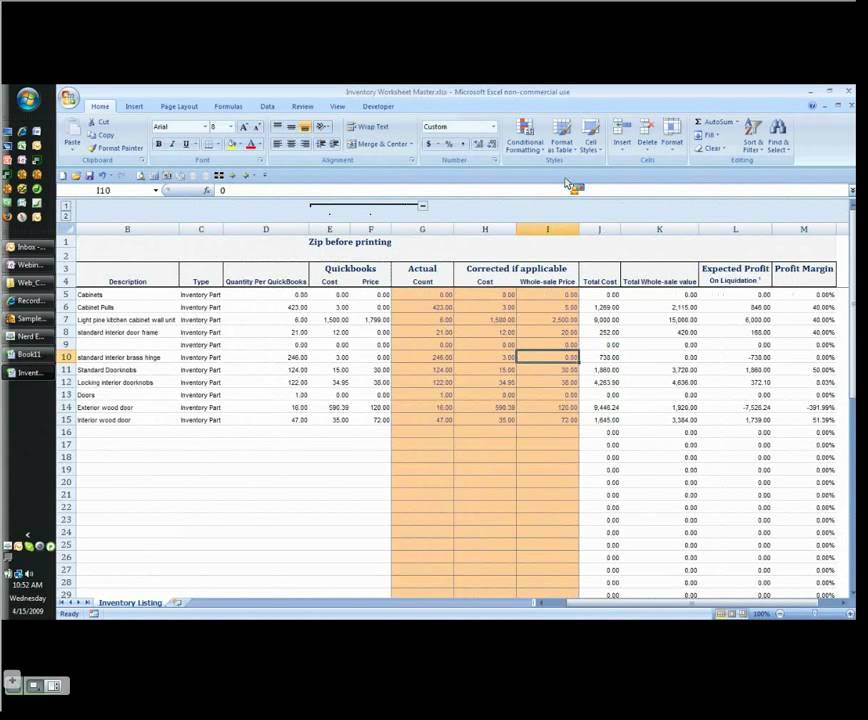The height and width of the screenshot is (720, 868).
Task: Increase font size with Grow Font
Action: point(244,127)
